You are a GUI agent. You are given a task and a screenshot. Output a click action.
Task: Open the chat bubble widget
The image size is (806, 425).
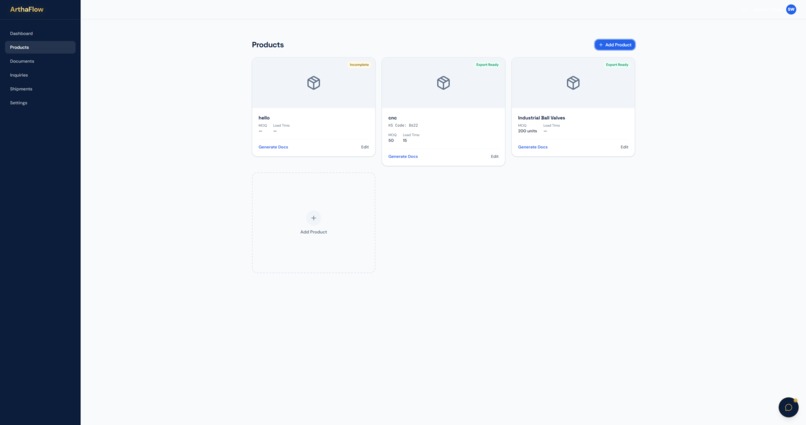point(788,407)
